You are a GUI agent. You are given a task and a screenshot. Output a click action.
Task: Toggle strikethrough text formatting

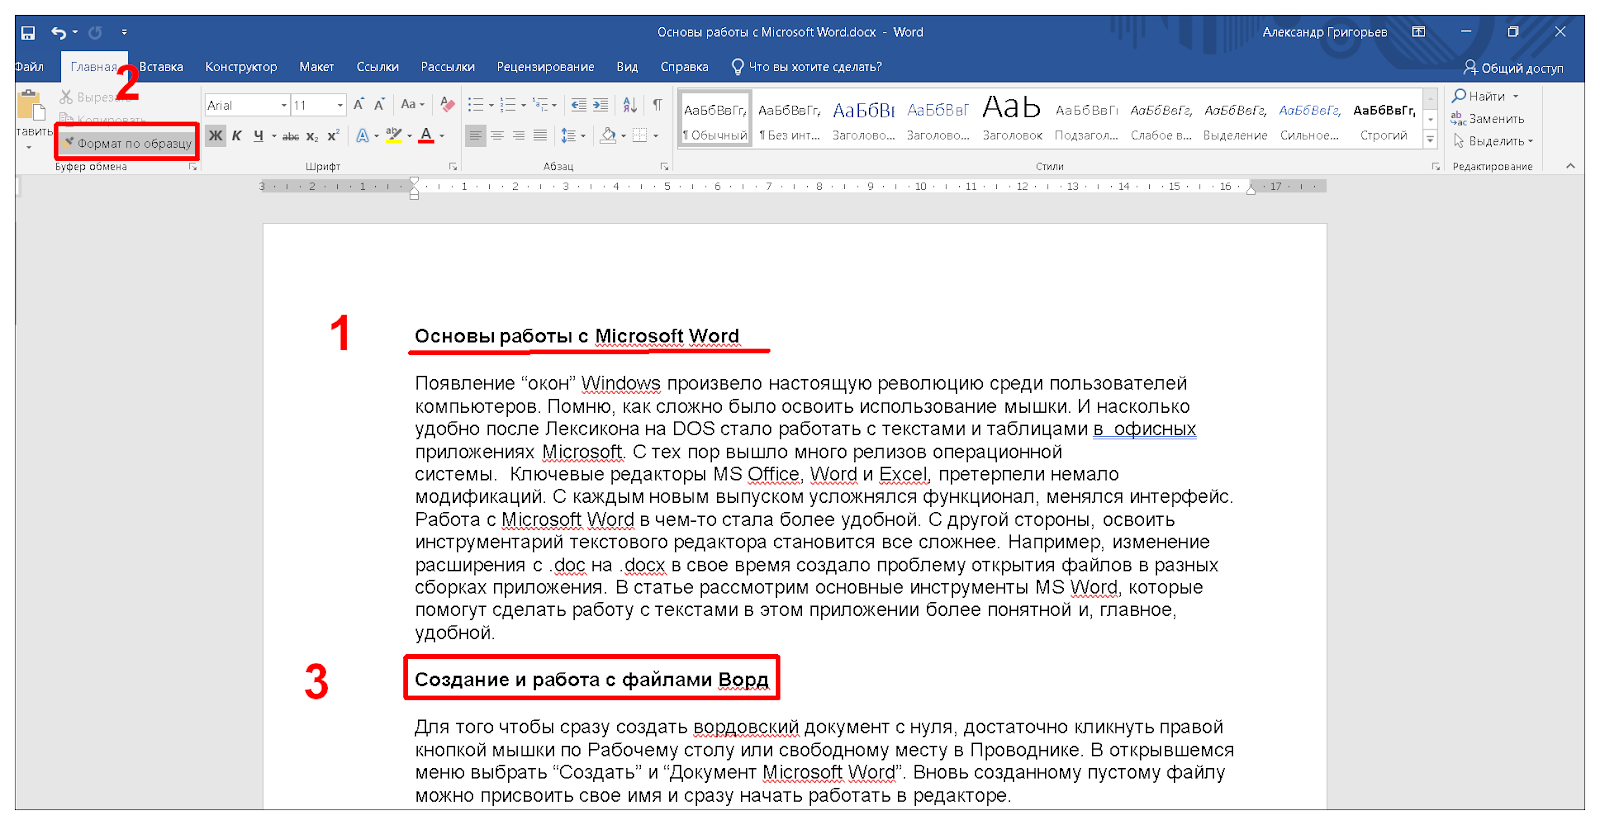290,136
